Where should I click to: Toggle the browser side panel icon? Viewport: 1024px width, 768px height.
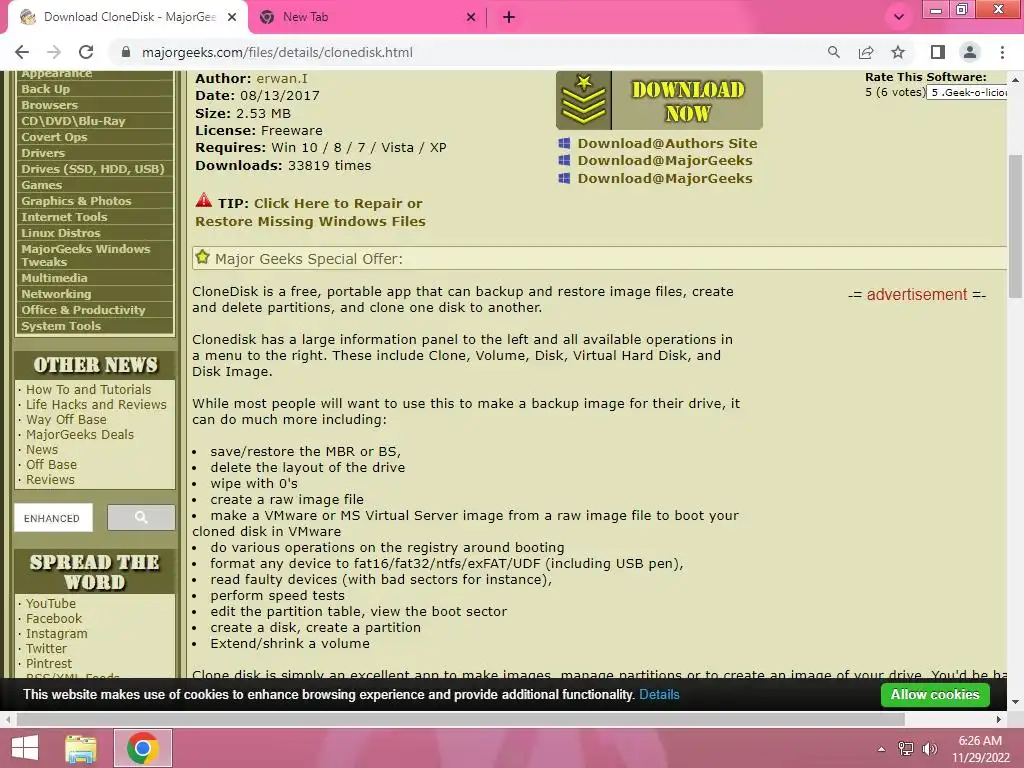pyautogui.click(x=938, y=52)
